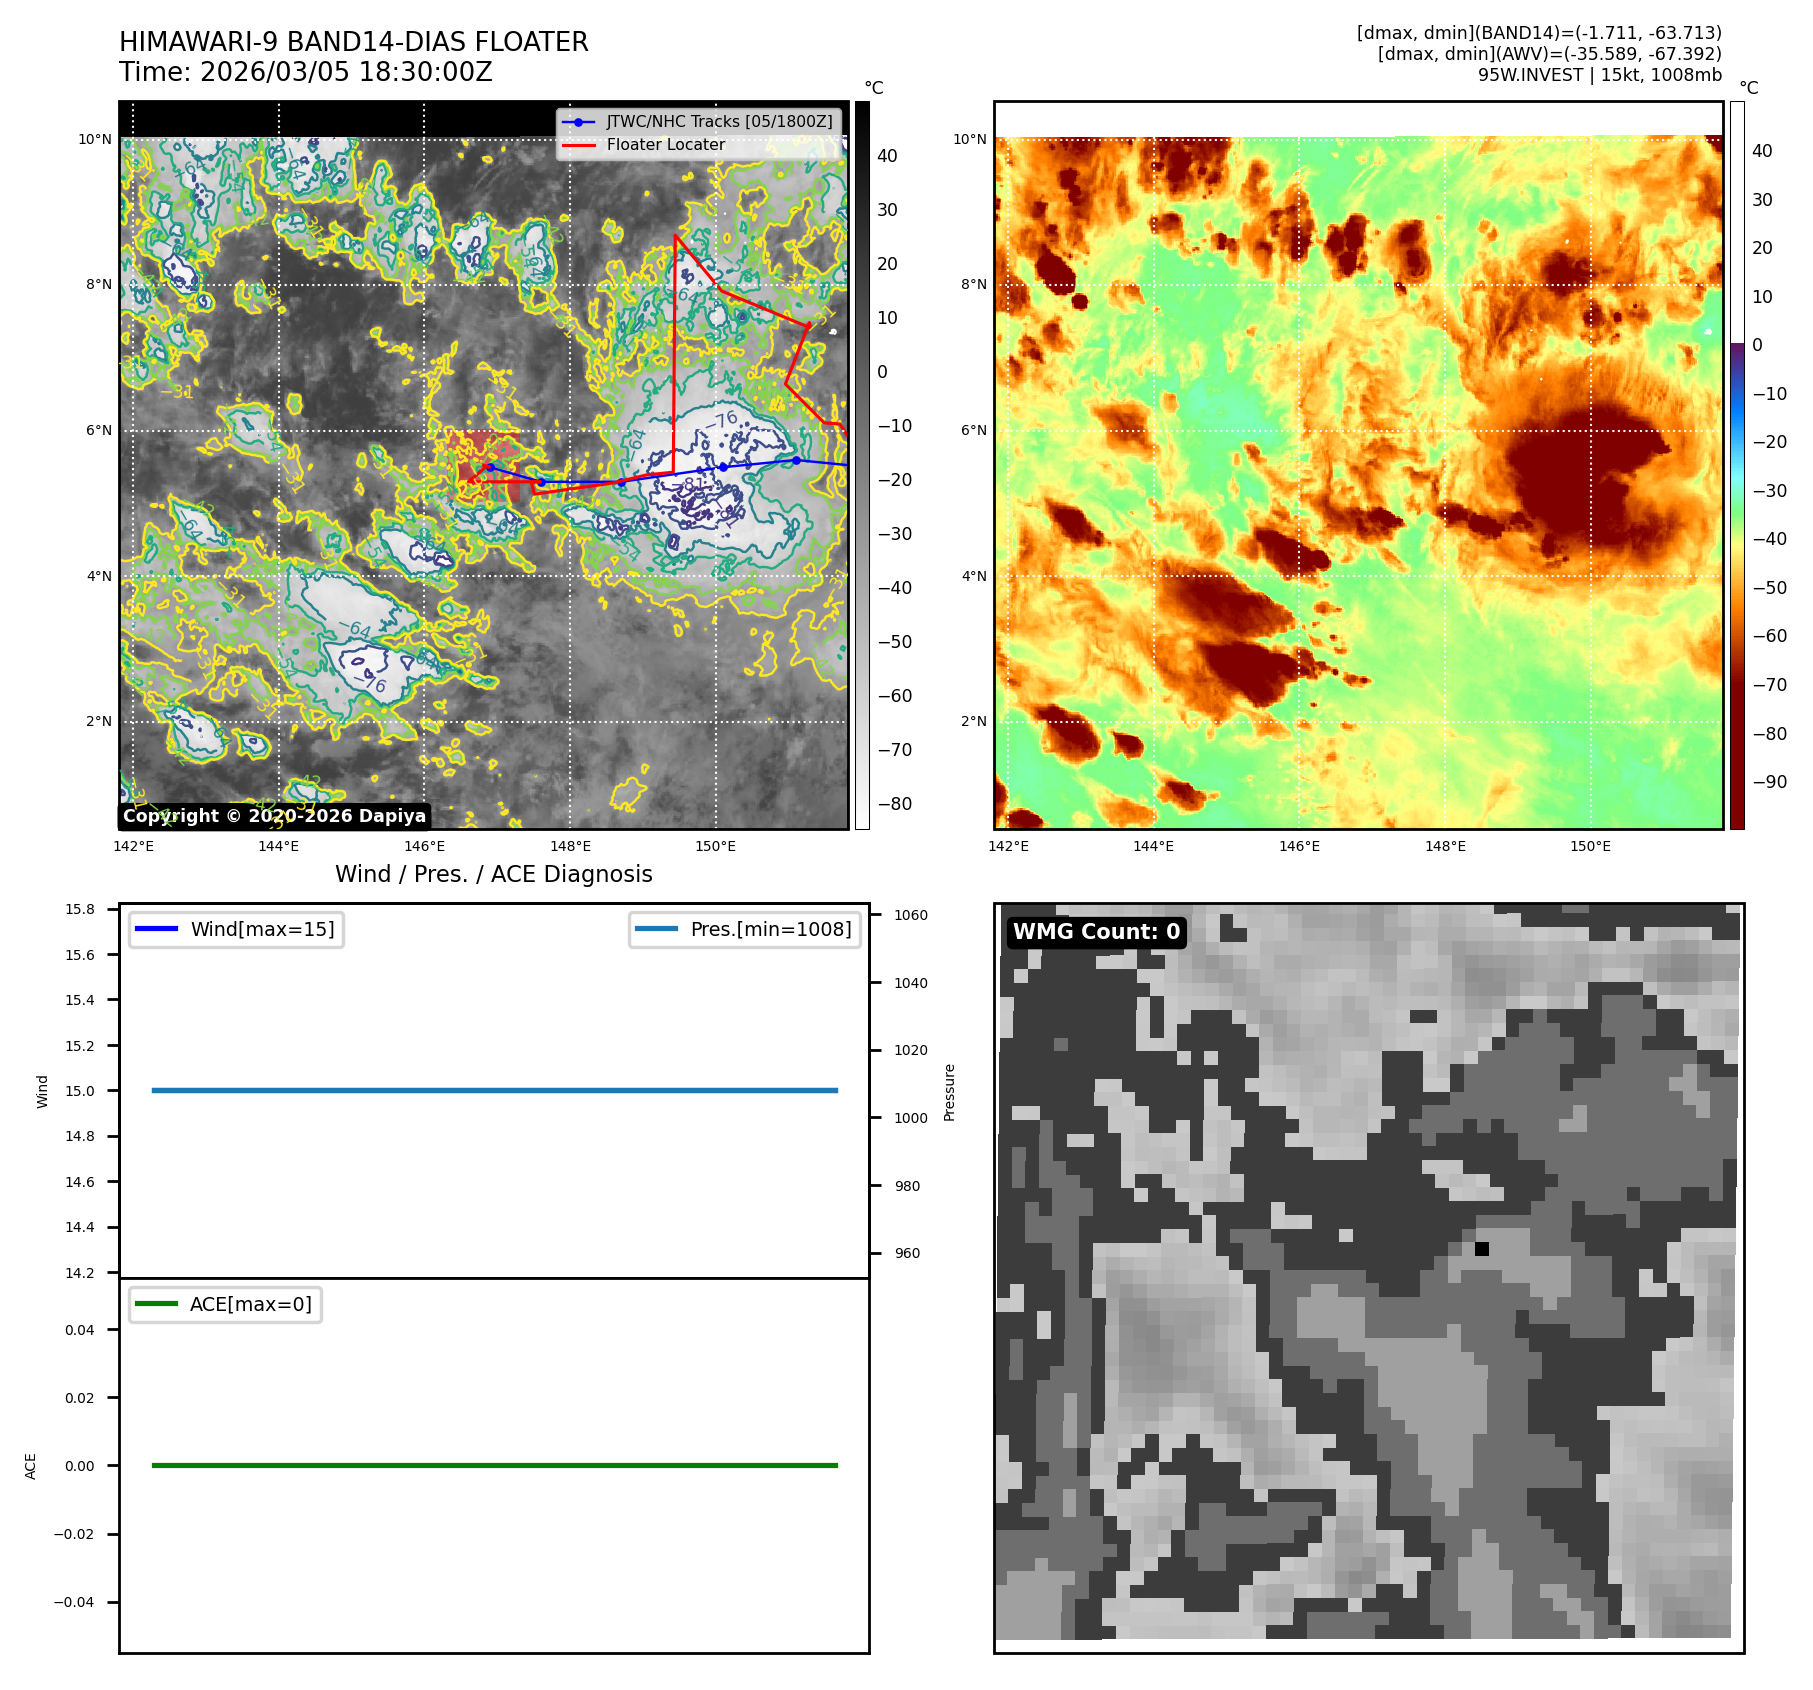
Task: Click the 95W.INVEST 15kt, 1008mb label
Action: point(1599,75)
